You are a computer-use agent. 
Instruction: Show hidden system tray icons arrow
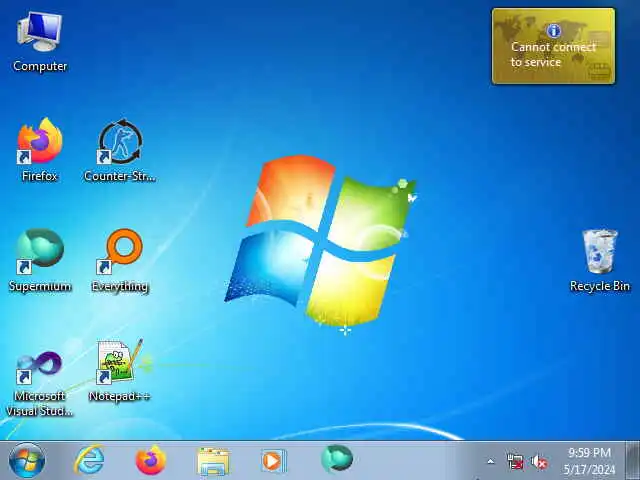(x=491, y=462)
